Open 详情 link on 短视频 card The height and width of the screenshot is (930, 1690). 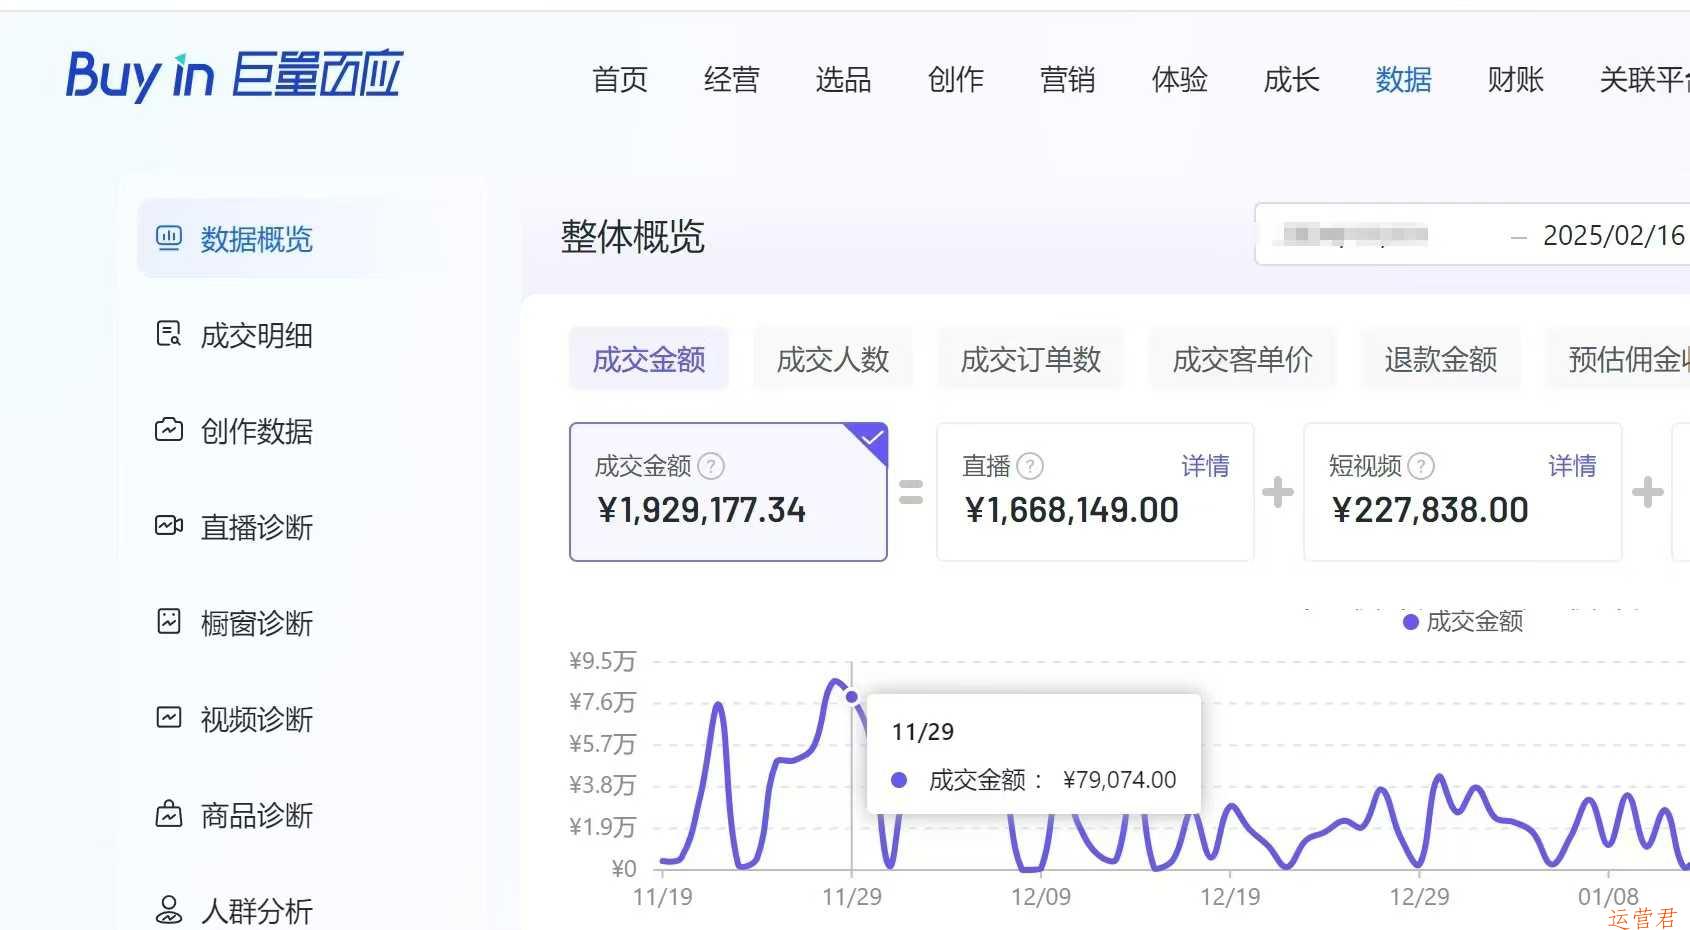point(1572,466)
